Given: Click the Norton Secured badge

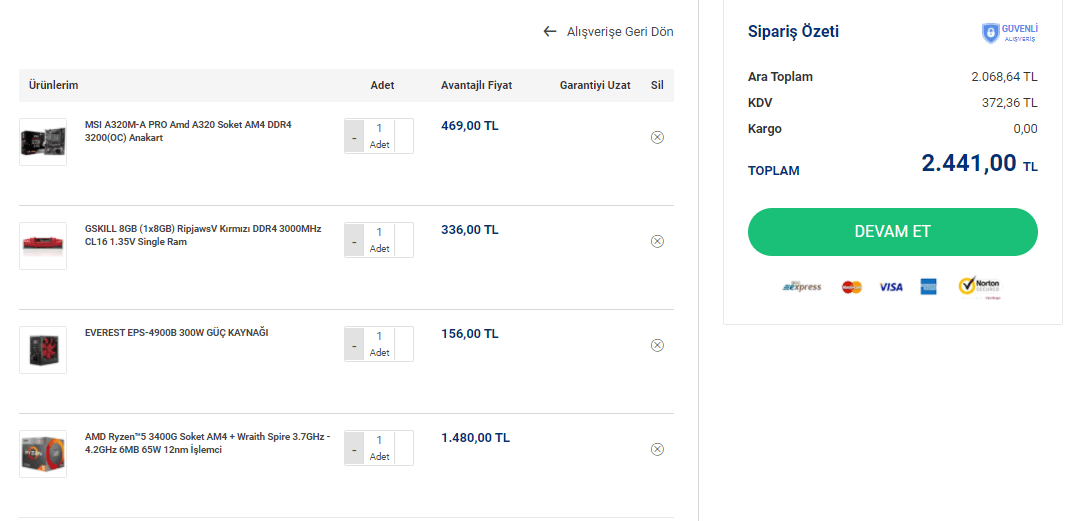Looking at the screenshot, I should click(979, 287).
